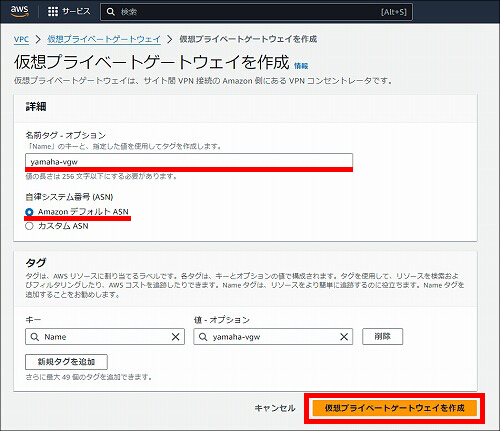Click the キー column label
The image size is (500, 431).
[33, 320]
